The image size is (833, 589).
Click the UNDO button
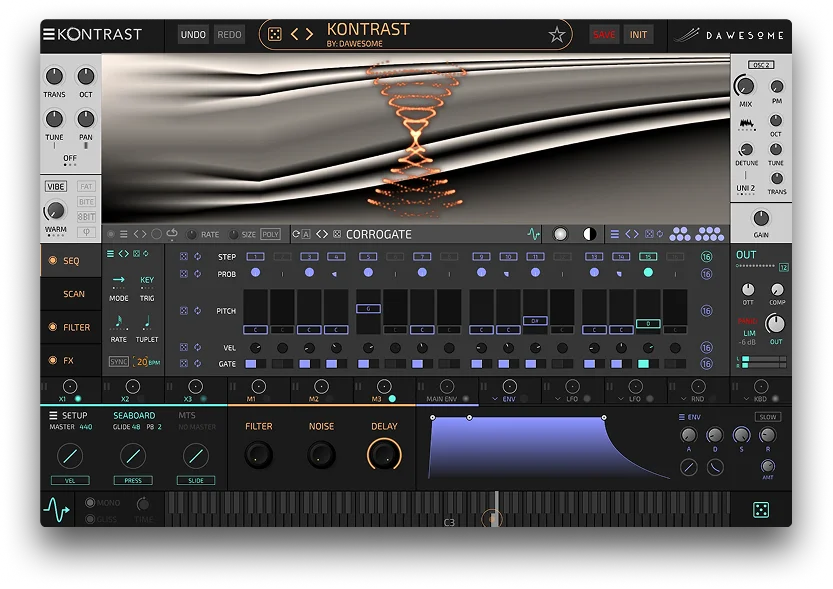[193, 35]
